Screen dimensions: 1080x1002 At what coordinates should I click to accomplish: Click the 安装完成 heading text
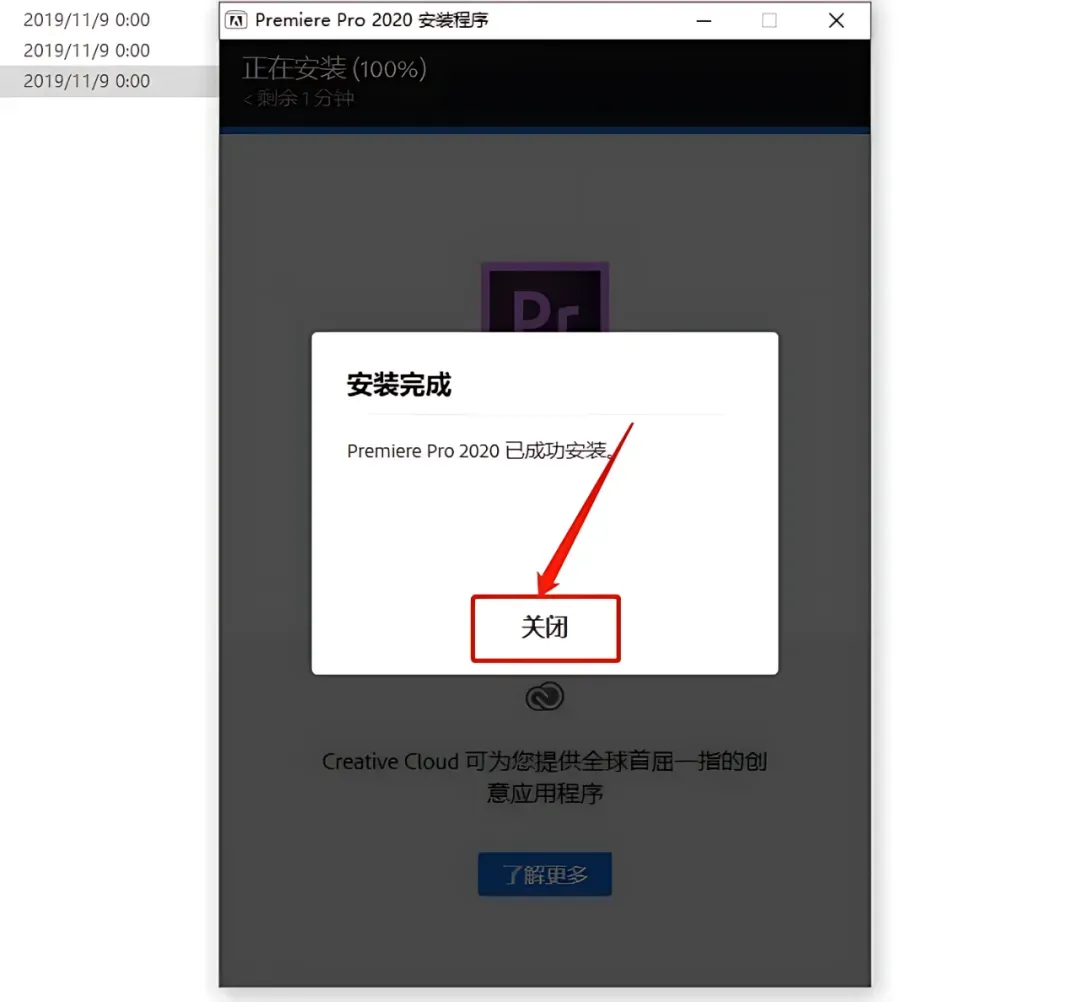(399, 384)
